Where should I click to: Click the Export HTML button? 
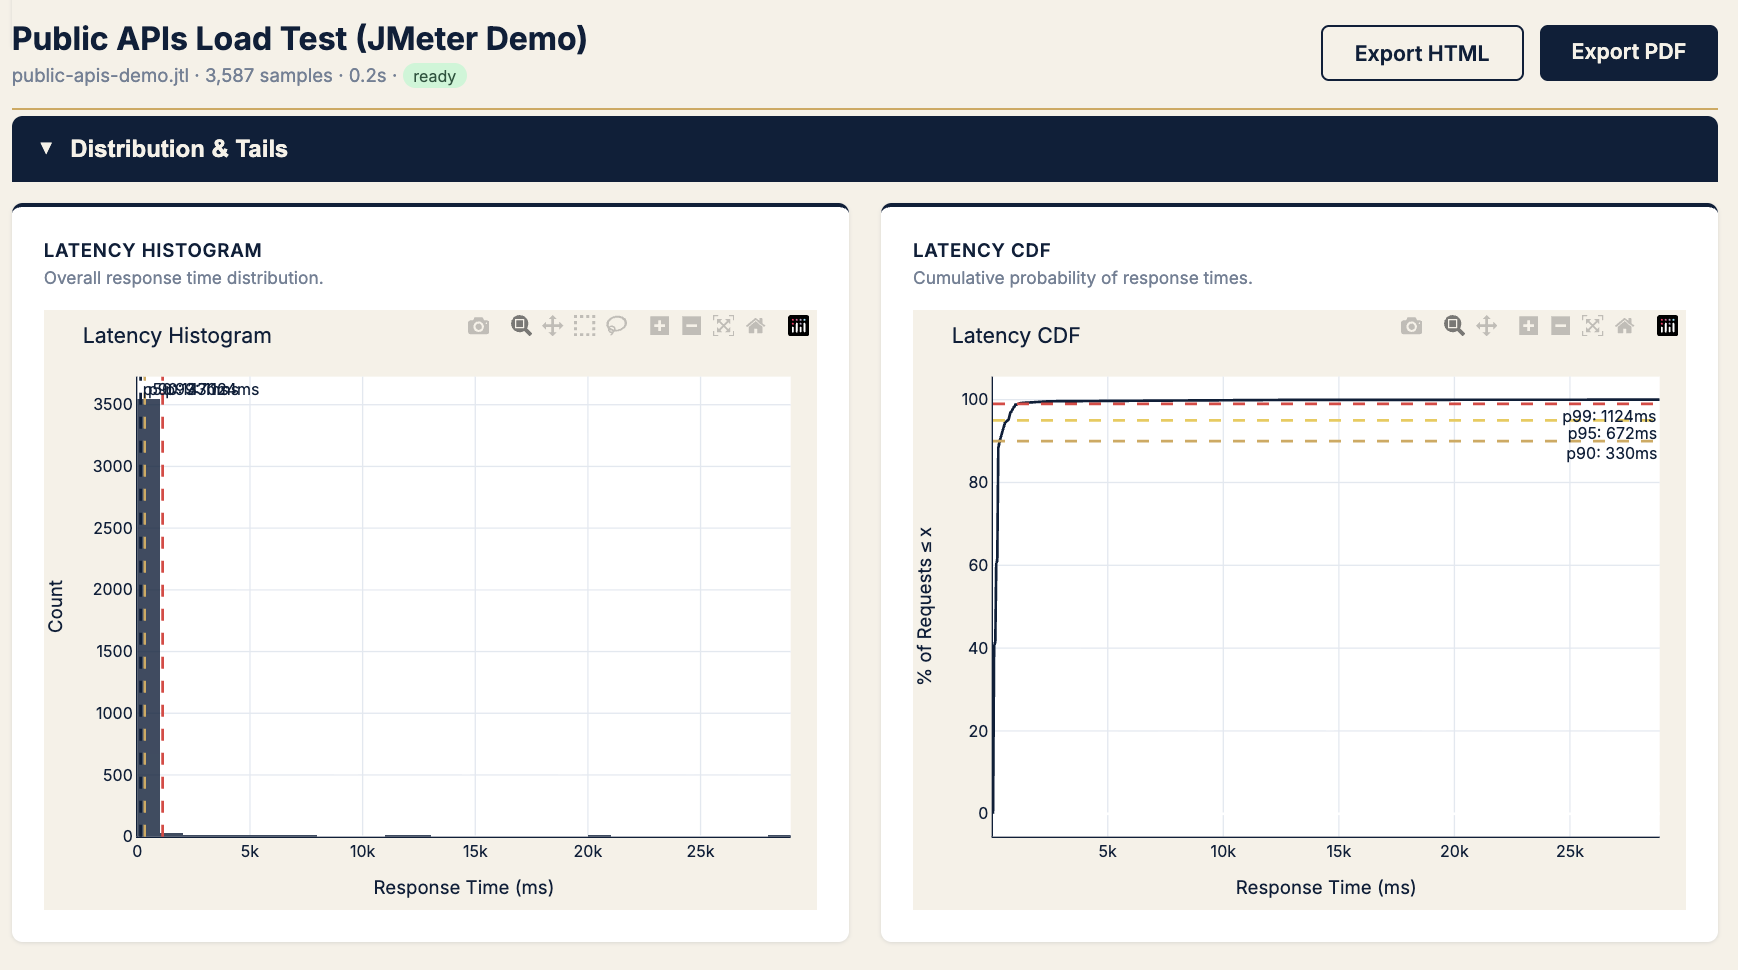pos(1422,53)
